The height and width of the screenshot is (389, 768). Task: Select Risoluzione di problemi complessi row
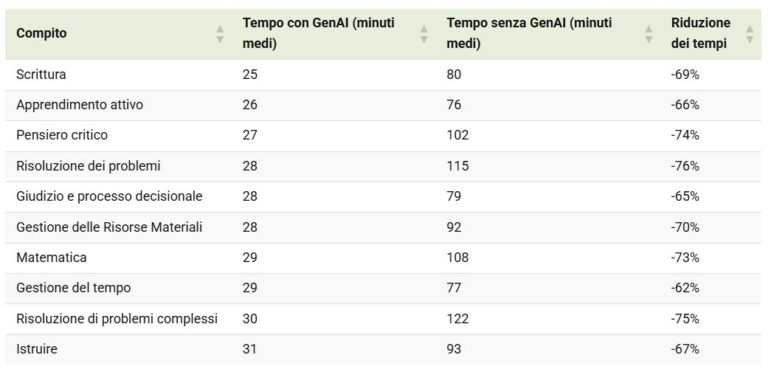click(x=384, y=319)
